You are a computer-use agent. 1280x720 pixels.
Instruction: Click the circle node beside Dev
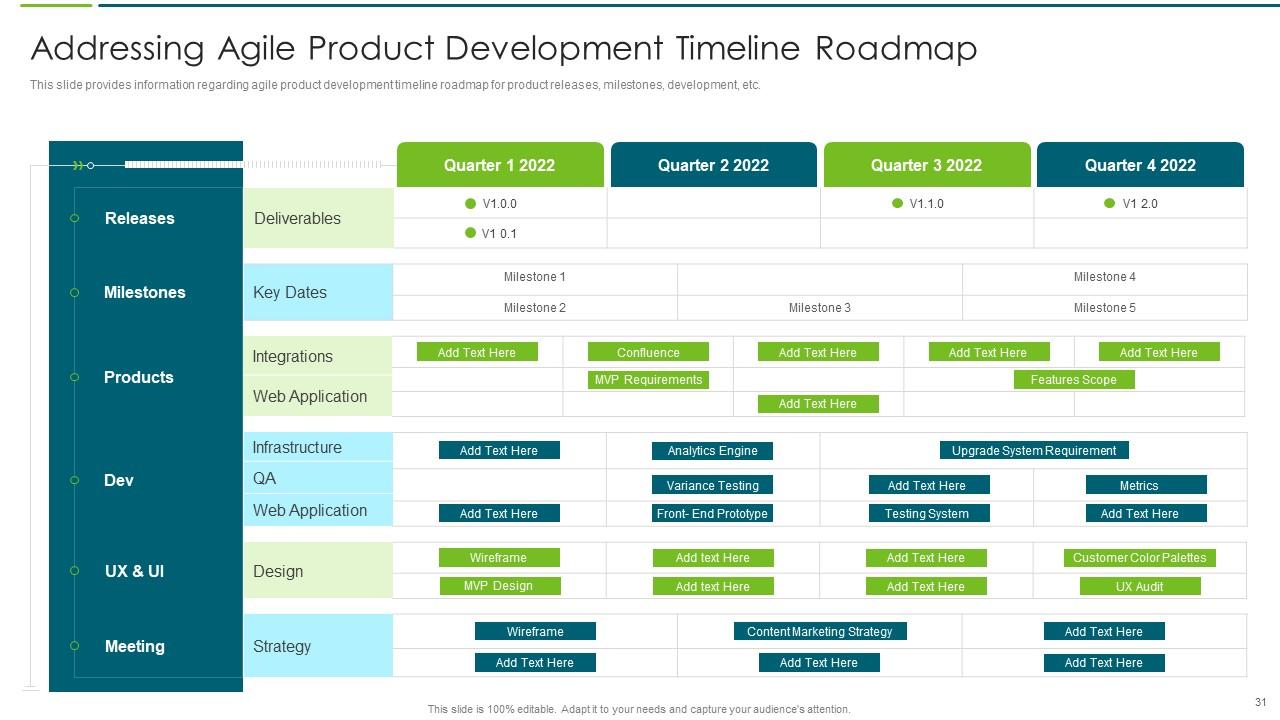pos(72,480)
